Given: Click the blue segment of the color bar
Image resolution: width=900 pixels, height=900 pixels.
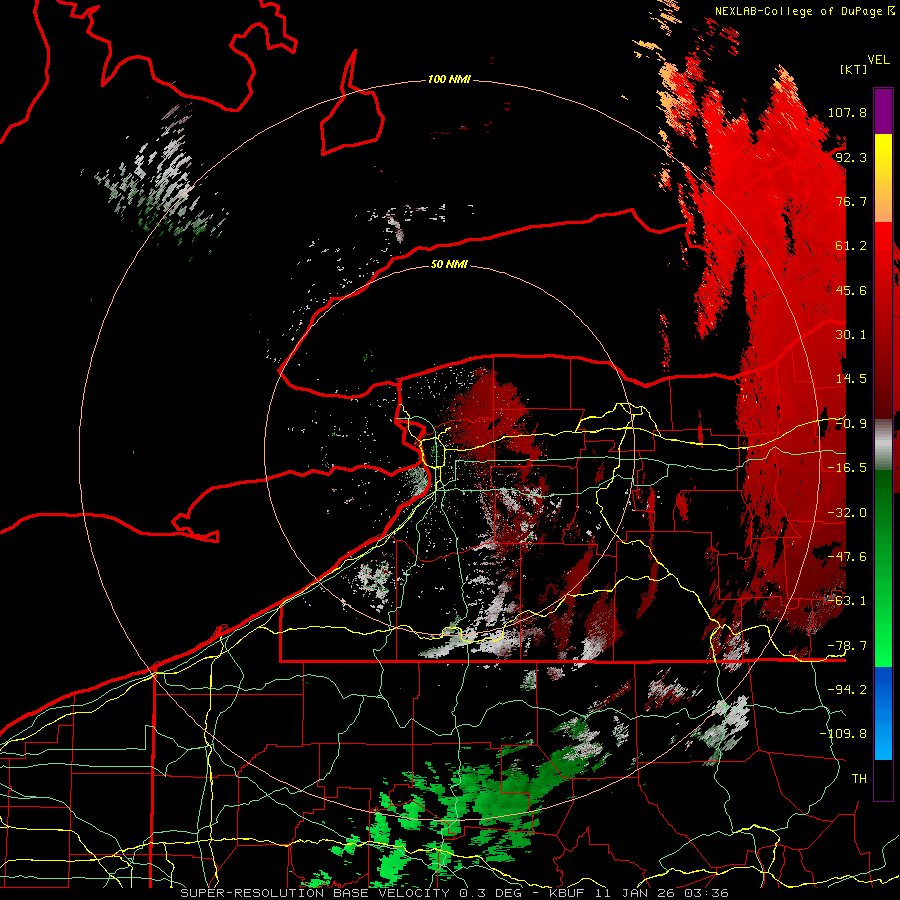Looking at the screenshot, I should pyautogui.click(x=883, y=713).
